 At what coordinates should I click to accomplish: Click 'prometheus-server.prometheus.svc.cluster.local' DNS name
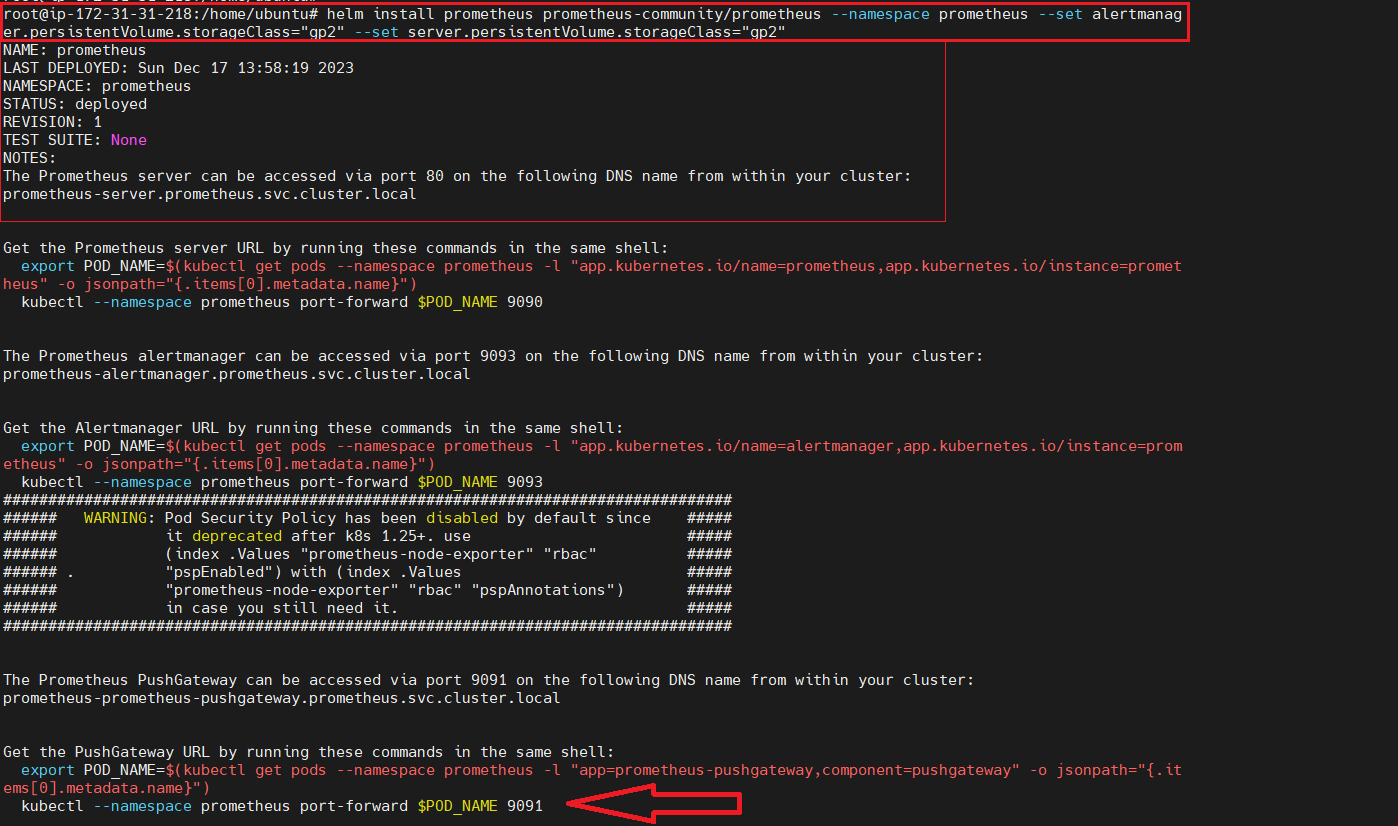[x=210, y=194]
